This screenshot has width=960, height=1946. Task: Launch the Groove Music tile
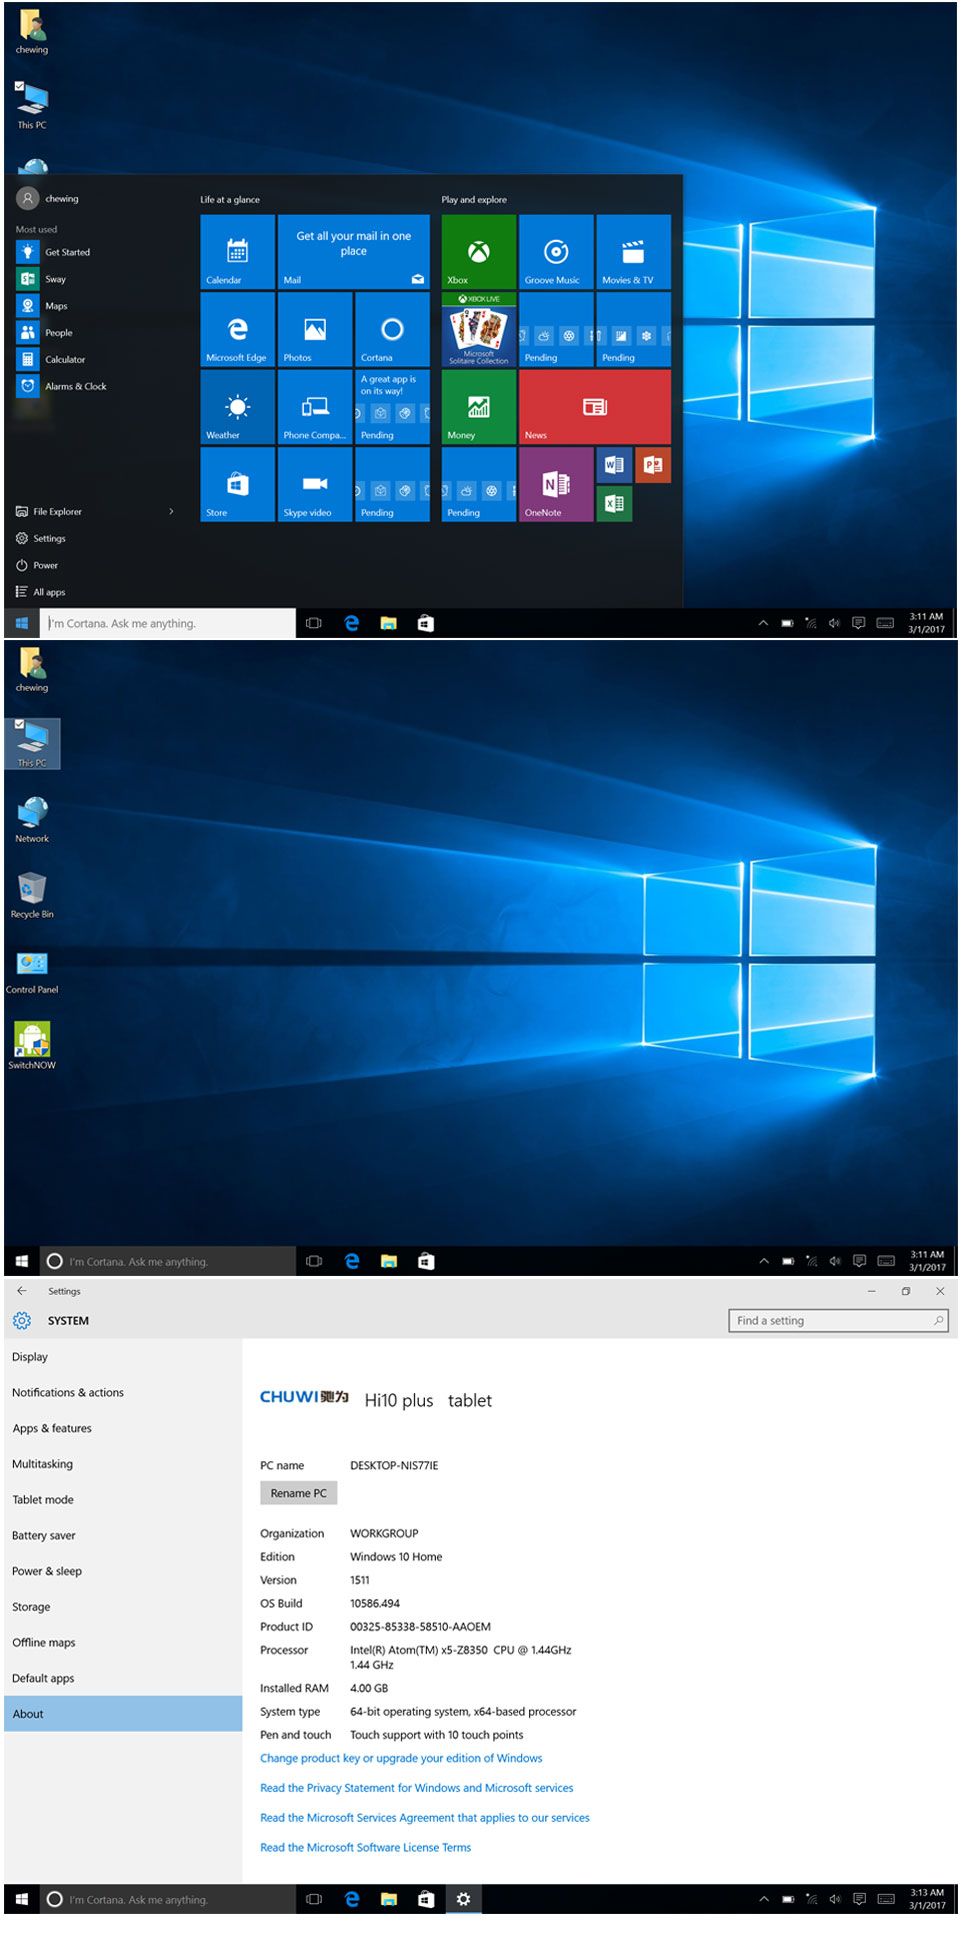[555, 252]
